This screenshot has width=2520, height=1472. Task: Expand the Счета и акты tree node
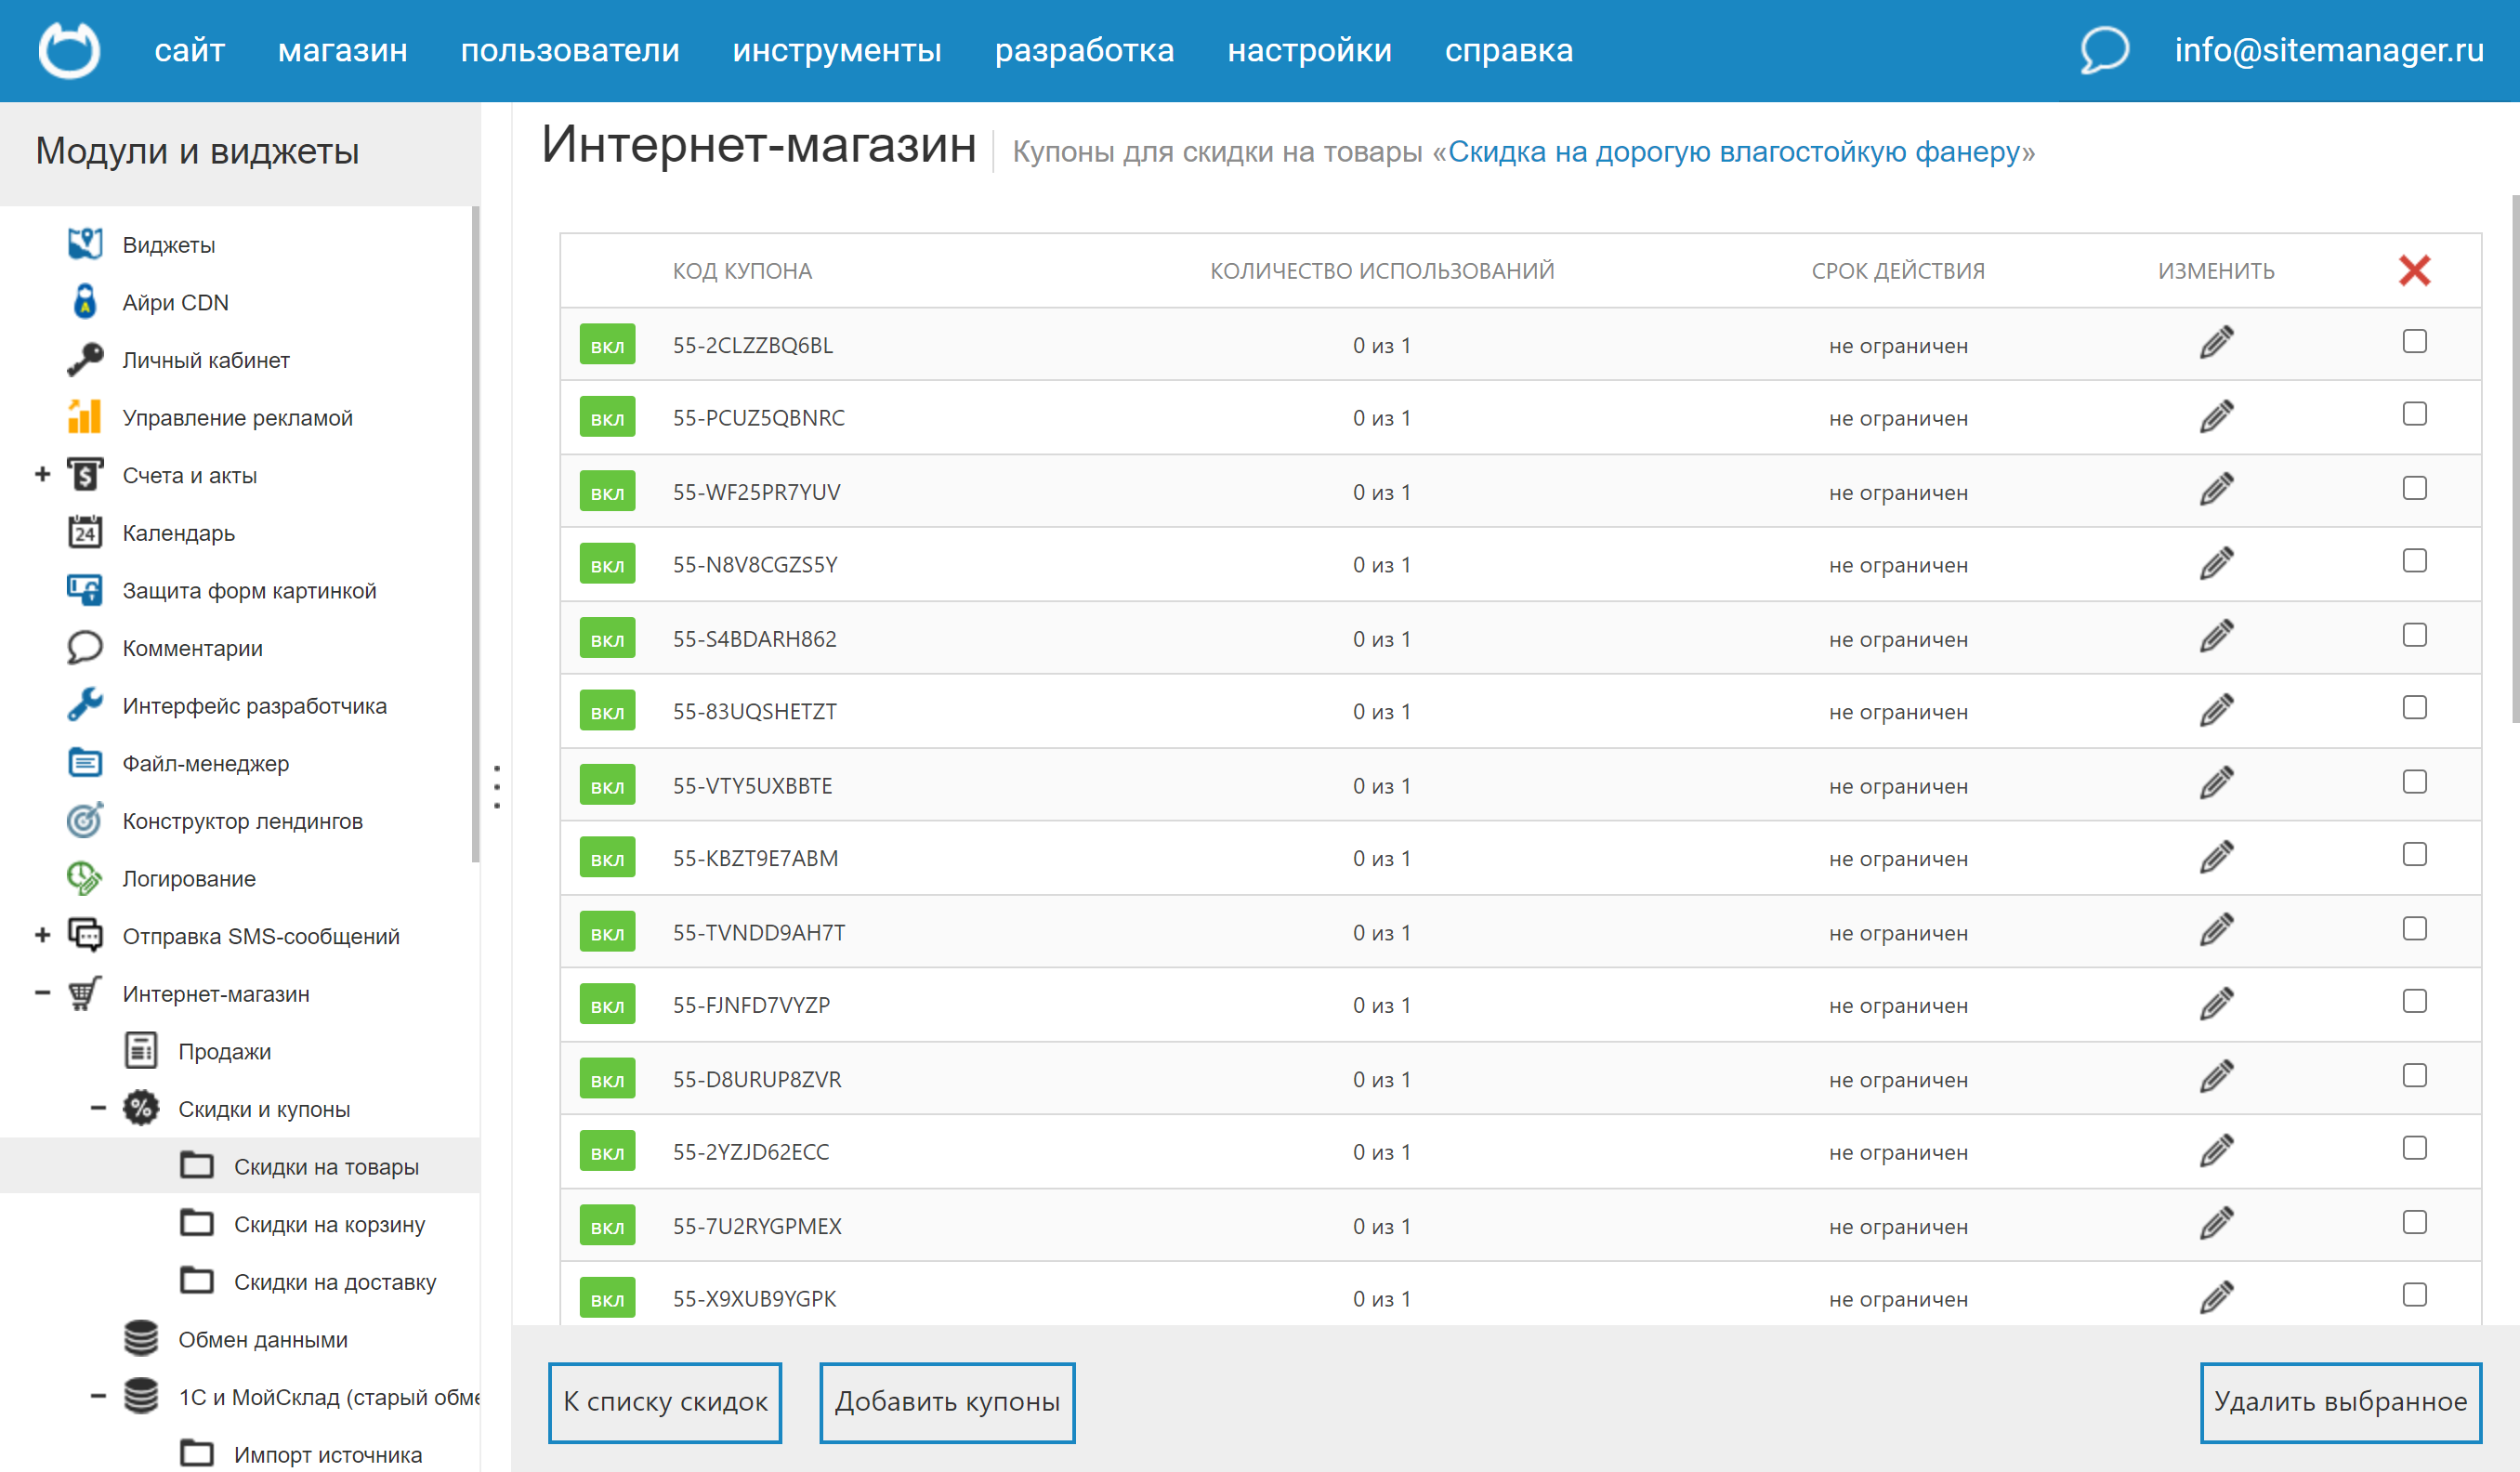42,474
